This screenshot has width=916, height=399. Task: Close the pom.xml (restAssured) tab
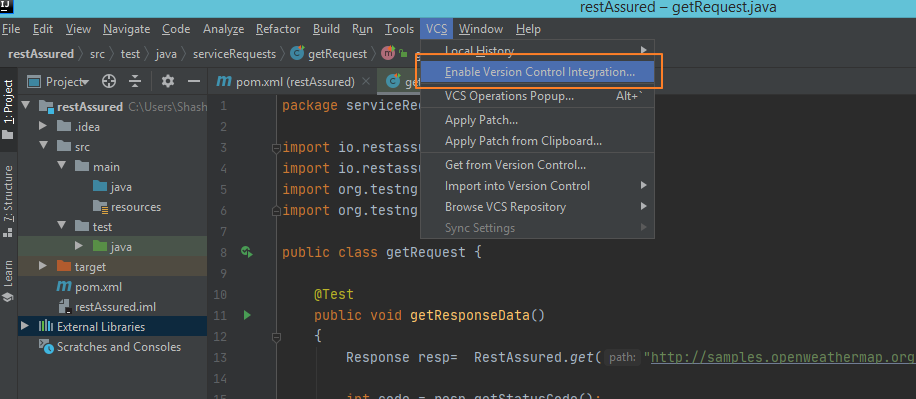366,81
